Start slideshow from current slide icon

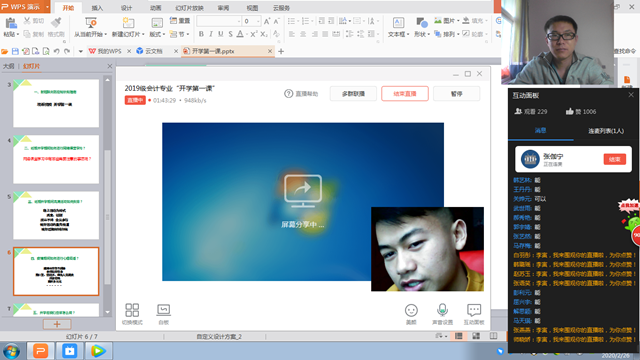(x=91, y=22)
